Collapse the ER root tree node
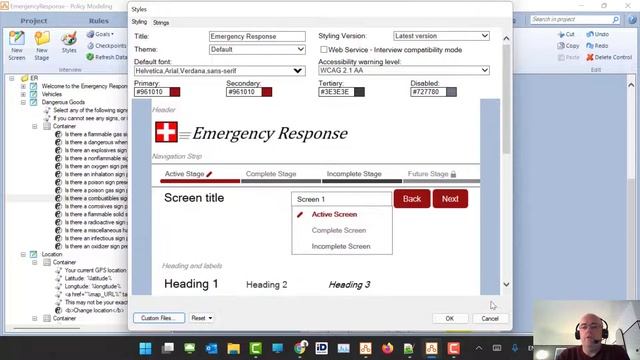This screenshot has width=640, height=360. coord(12,78)
